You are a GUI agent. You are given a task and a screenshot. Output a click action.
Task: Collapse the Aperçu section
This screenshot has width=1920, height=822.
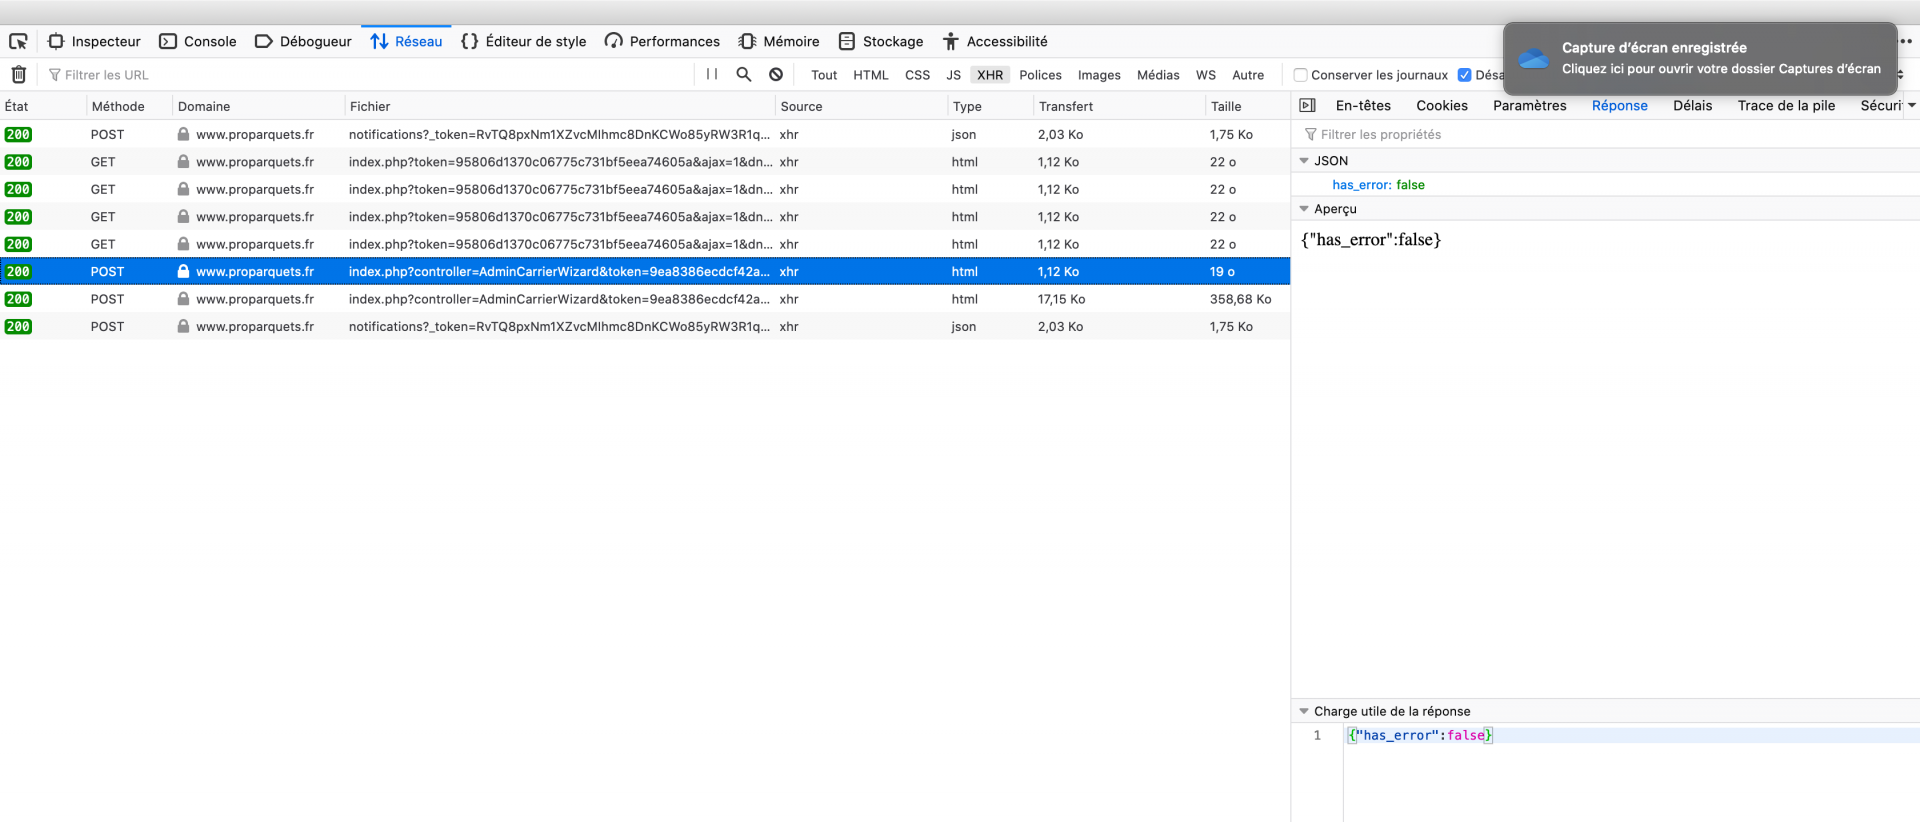point(1304,208)
